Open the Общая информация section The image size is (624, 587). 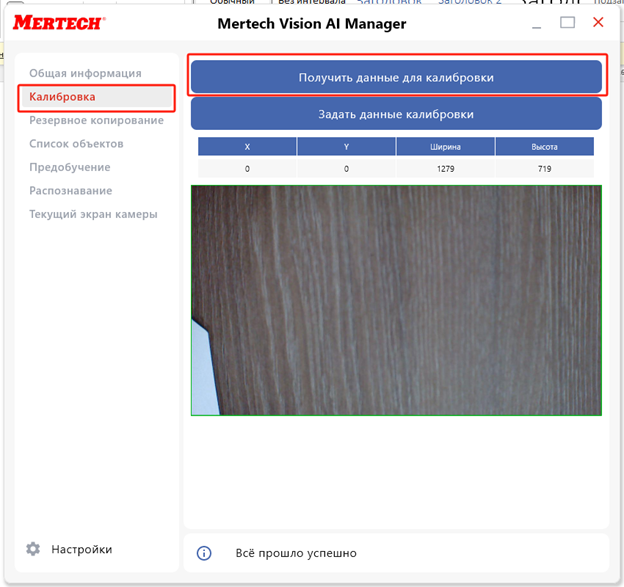[85, 73]
